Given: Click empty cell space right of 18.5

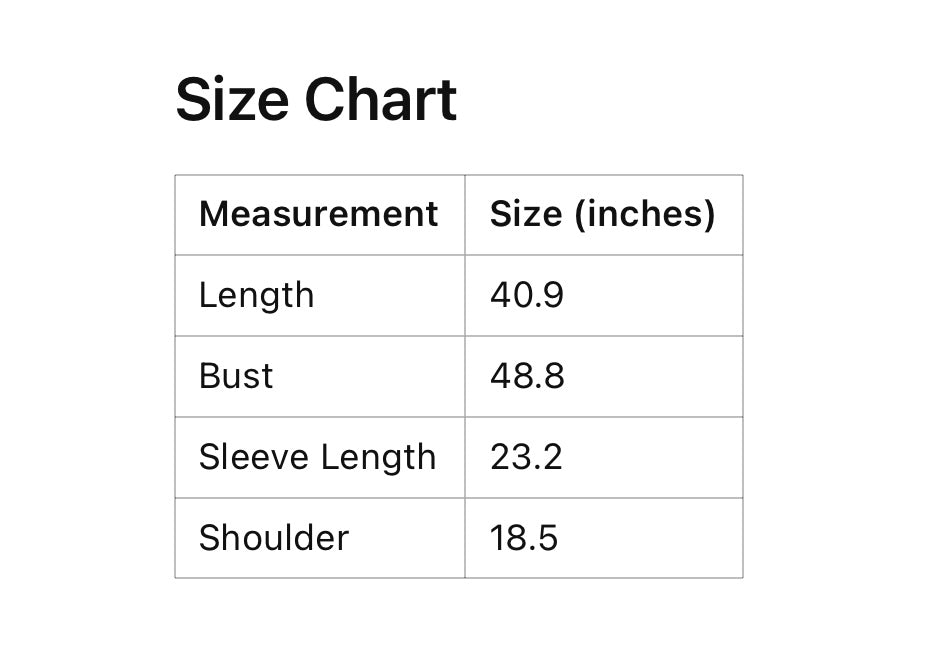Looking at the screenshot, I should [660, 538].
